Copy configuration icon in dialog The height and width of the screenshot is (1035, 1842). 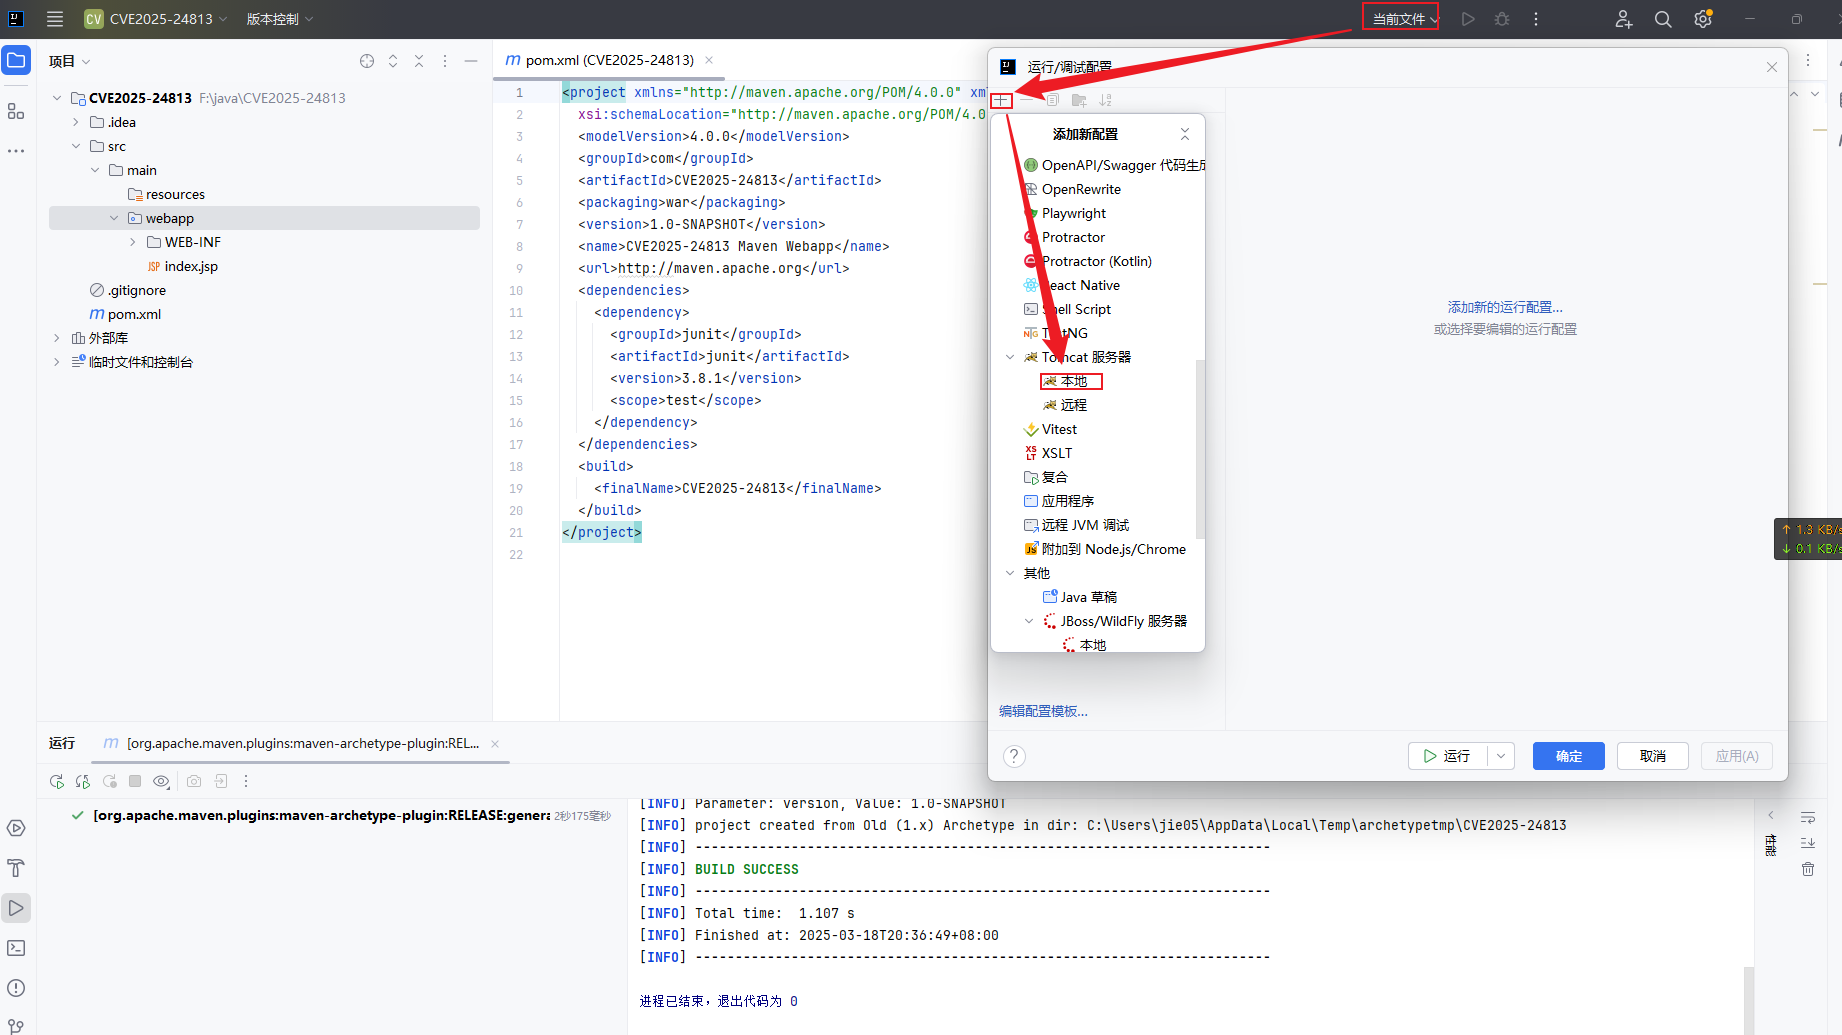(1053, 100)
